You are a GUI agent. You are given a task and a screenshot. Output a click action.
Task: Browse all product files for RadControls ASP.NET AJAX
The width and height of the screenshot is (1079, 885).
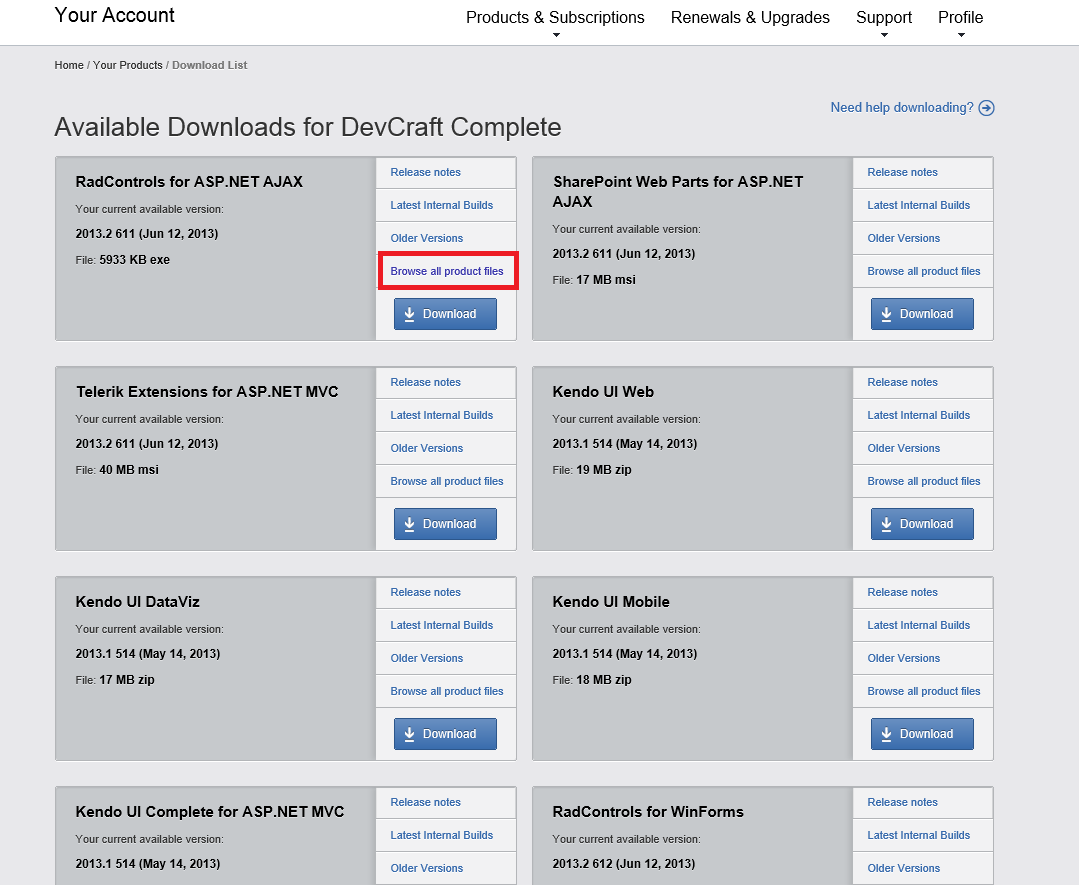(447, 272)
